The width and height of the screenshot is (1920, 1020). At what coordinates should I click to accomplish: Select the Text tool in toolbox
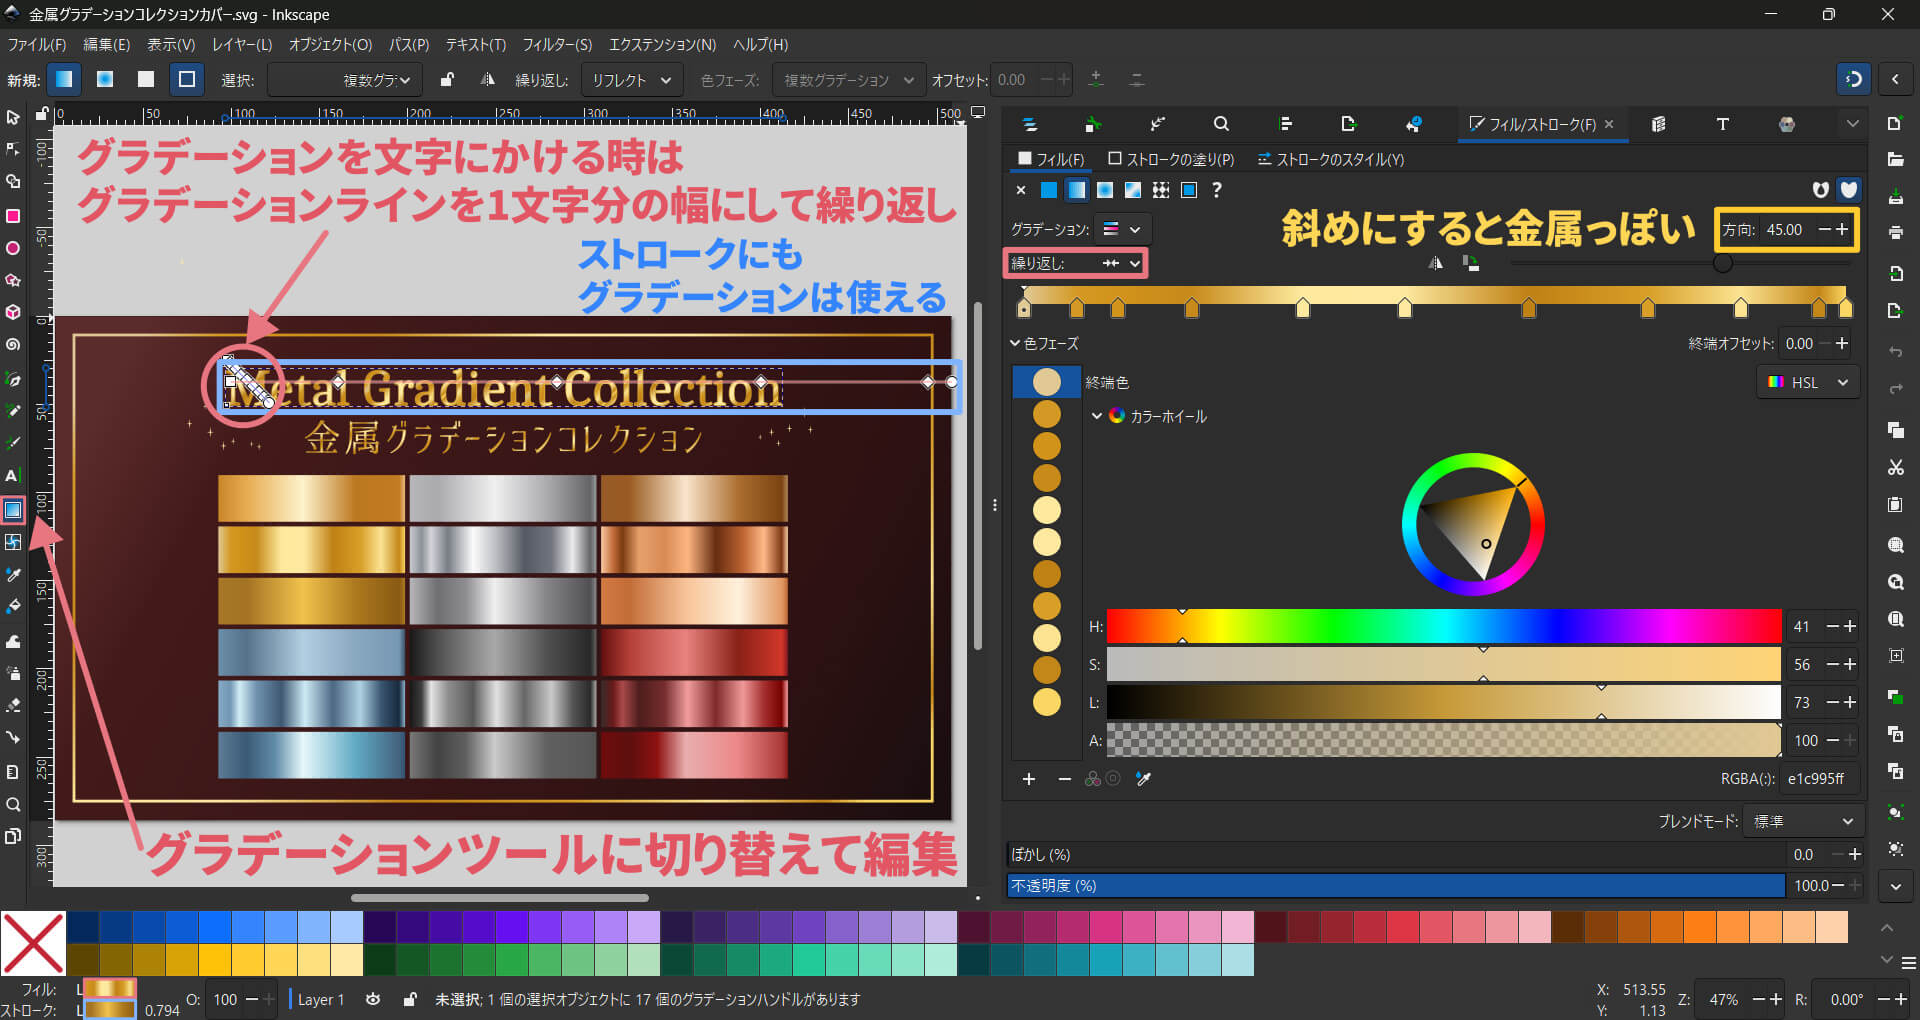[x=13, y=476]
